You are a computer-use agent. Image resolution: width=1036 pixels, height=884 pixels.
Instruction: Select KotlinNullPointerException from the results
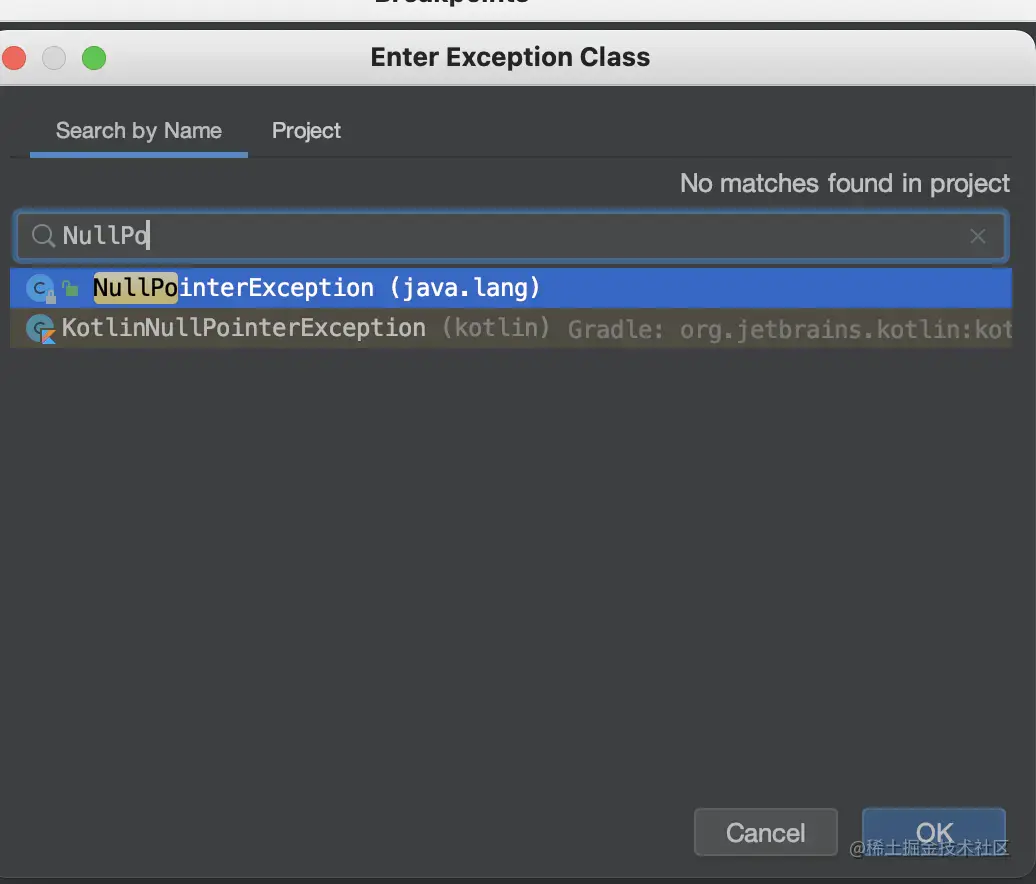[243, 328]
